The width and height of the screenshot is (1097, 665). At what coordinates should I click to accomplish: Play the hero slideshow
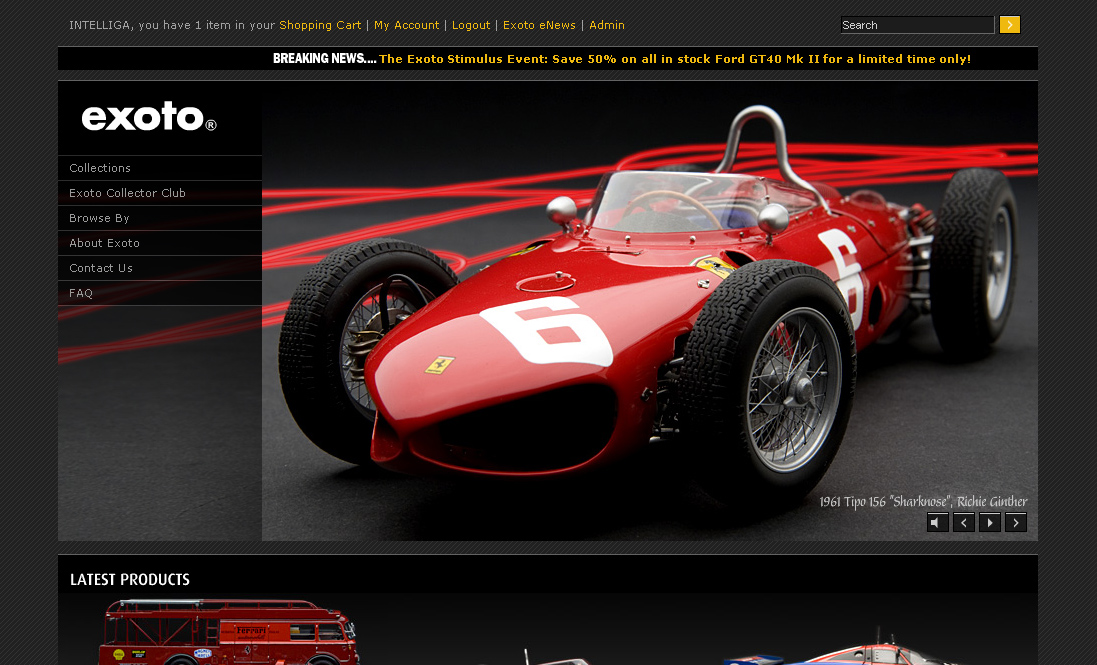coord(989,522)
